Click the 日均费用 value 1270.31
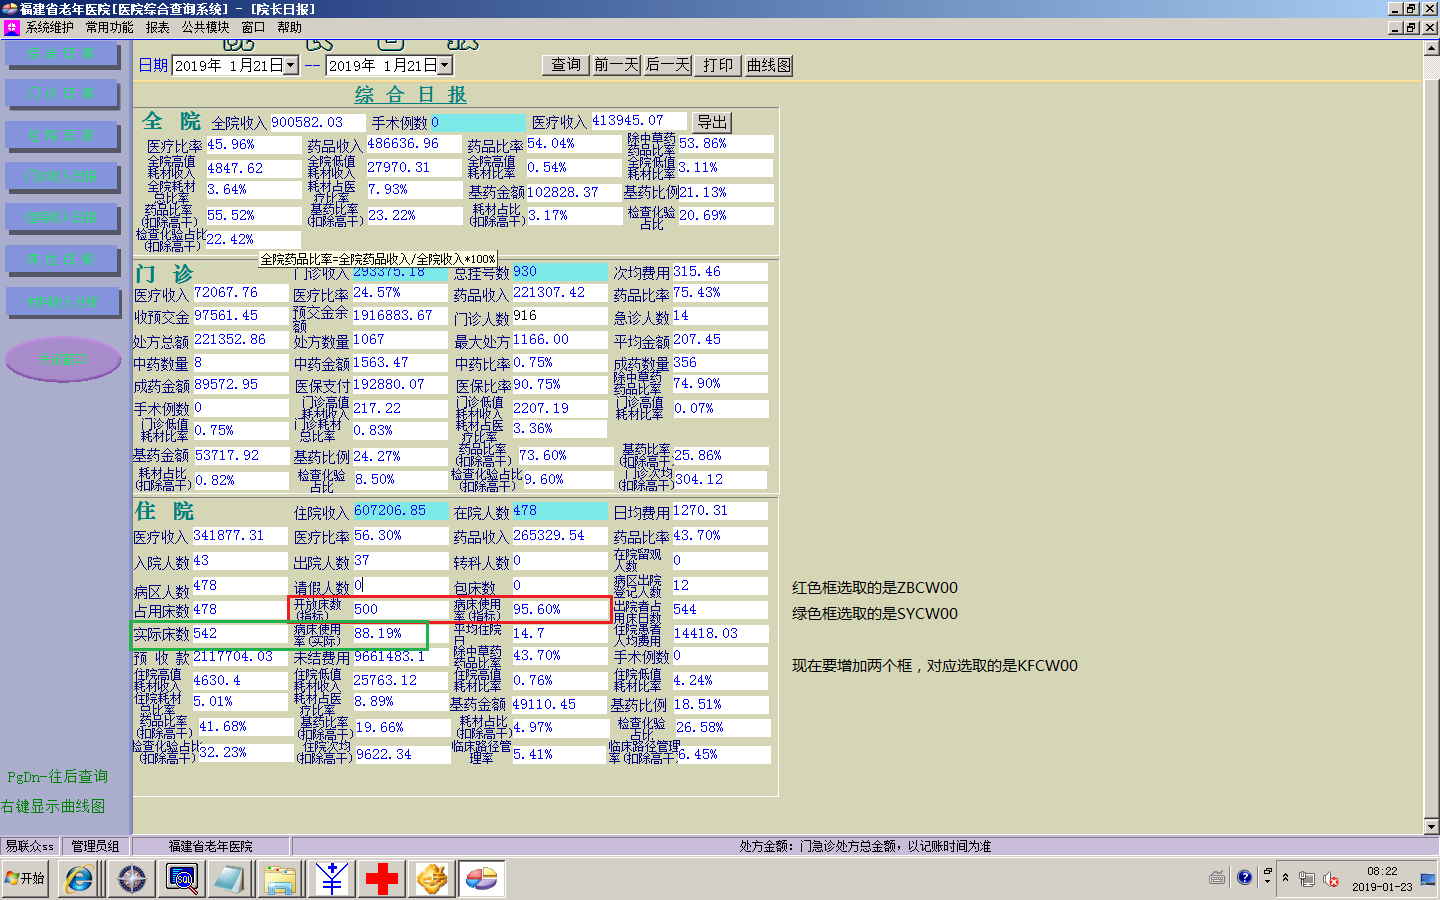 (x=720, y=511)
